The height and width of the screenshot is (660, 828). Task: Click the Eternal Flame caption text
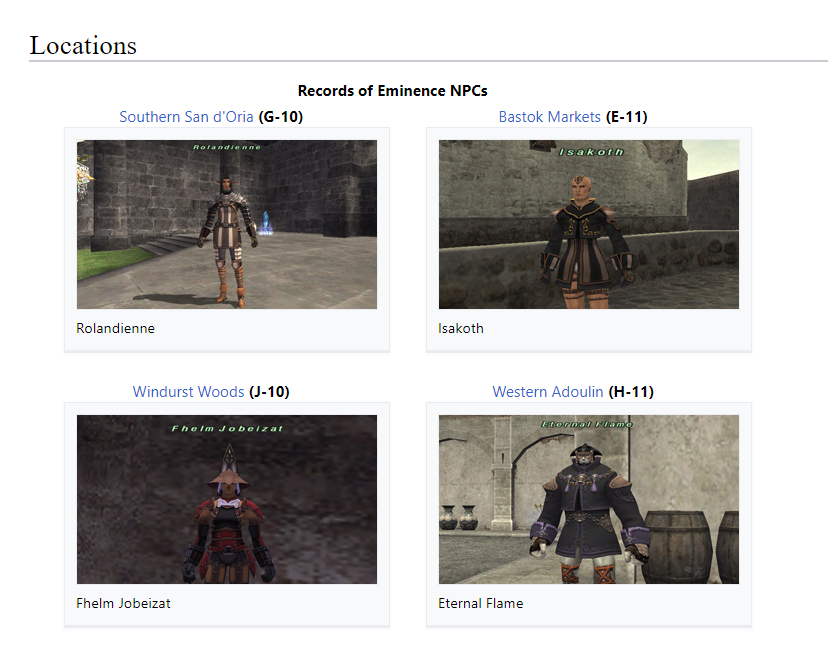click(481, 604)
